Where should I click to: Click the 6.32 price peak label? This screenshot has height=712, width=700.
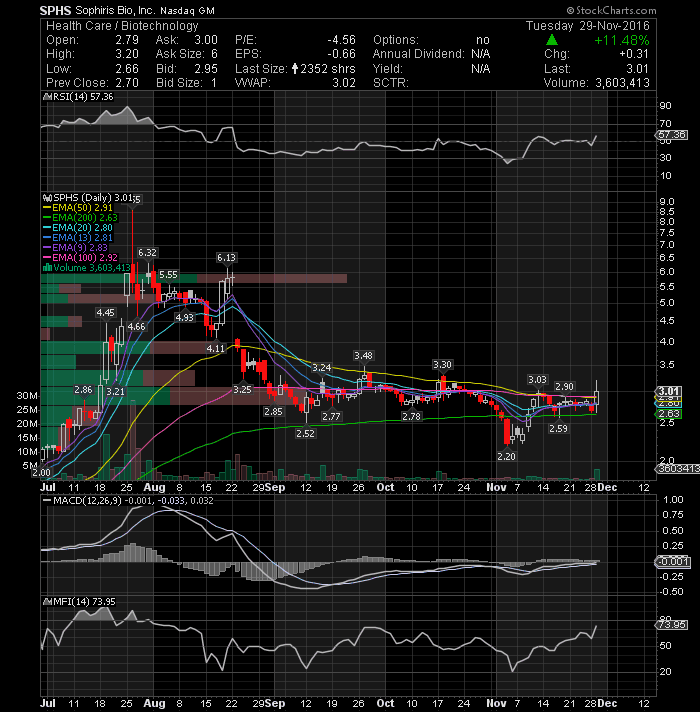pyautogui.click(x=147, y=252)
